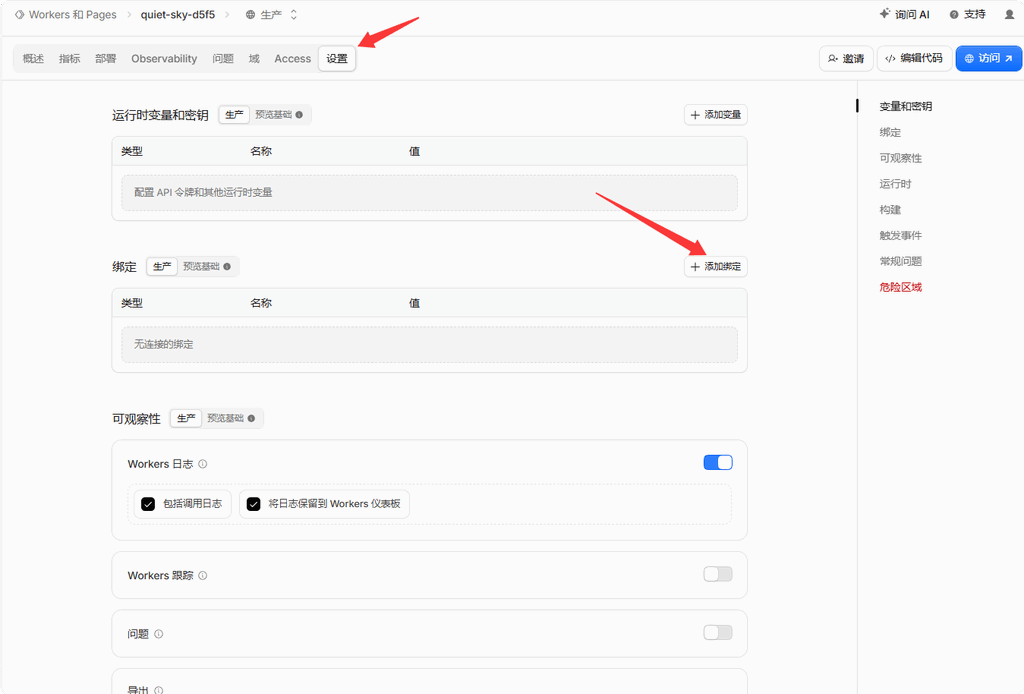Jump to 常规问题 in side navigation
The width and height of the screenshot is (1024, 694).
point(901,261)
